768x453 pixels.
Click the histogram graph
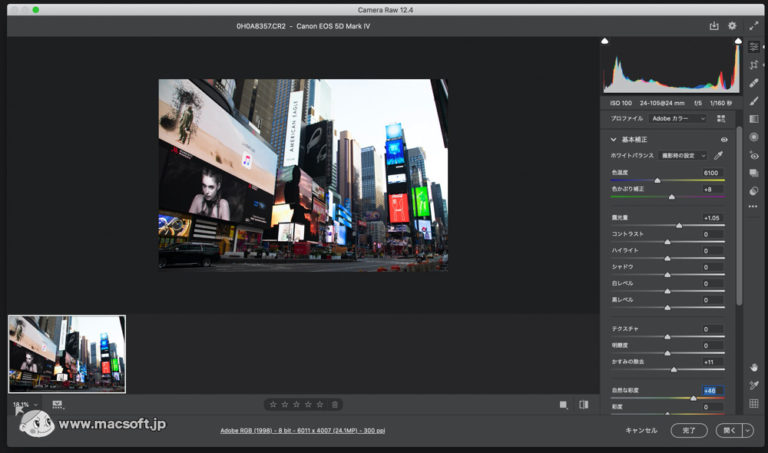[x=671, y=68]
